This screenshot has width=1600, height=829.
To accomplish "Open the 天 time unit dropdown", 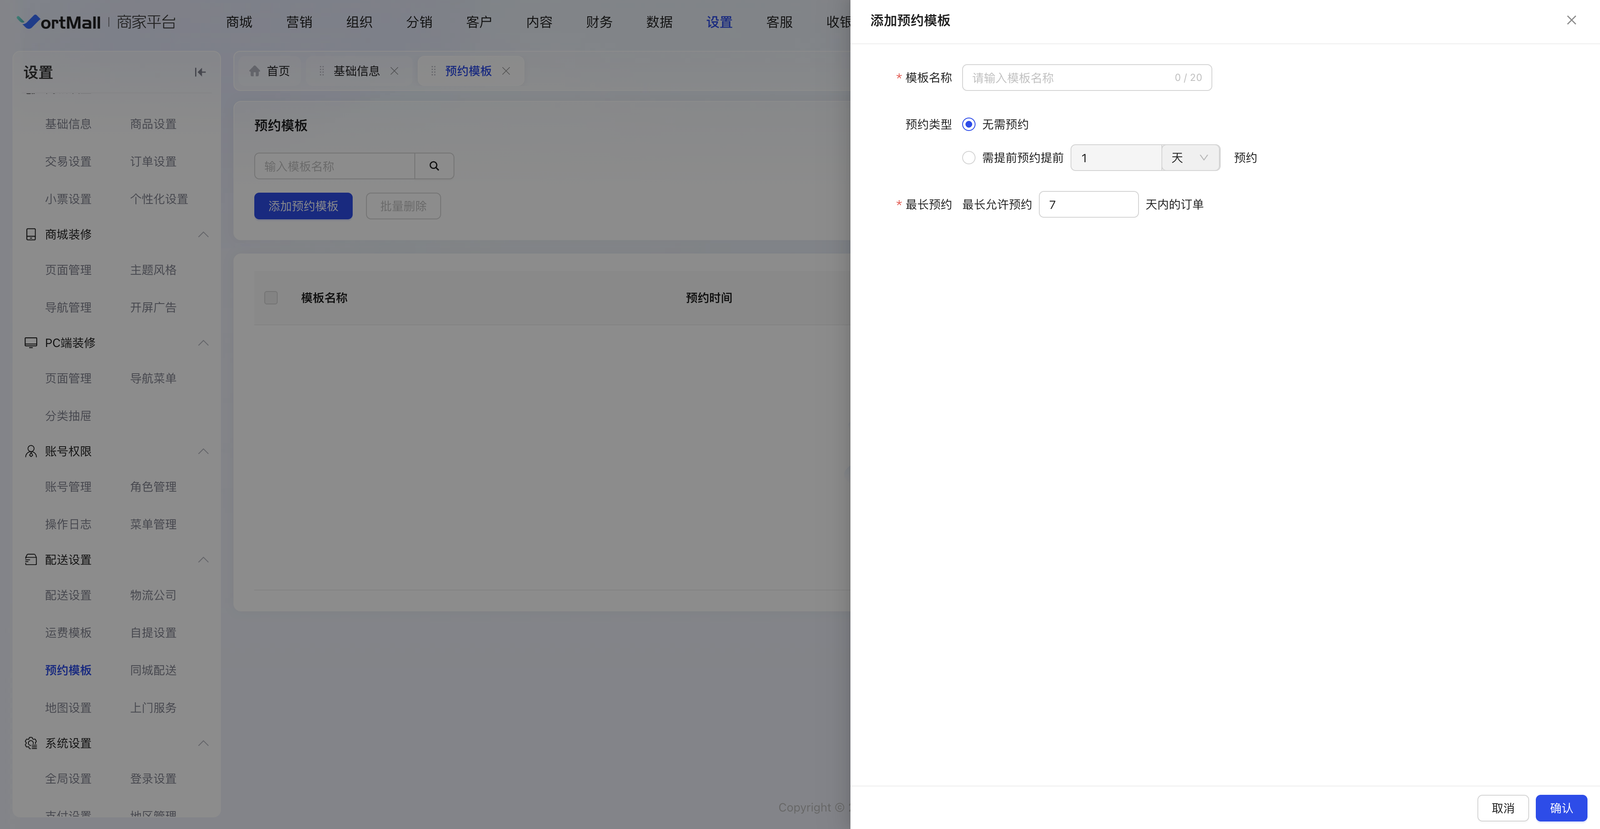I will point(1190,158).
